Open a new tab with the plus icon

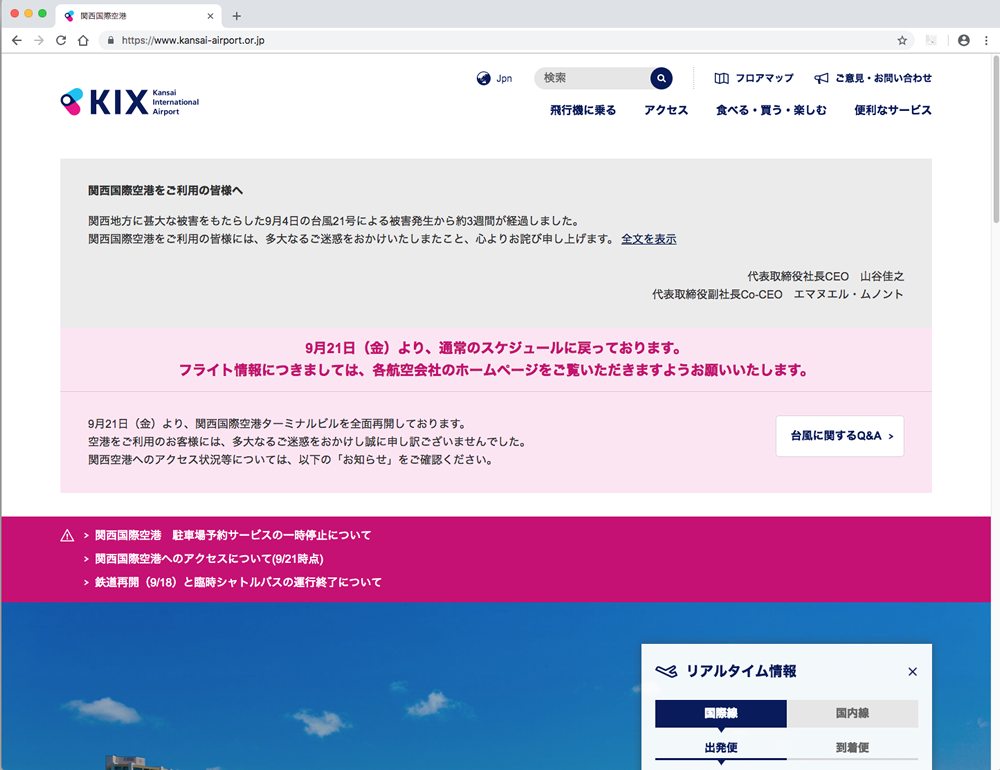point(237,16)
